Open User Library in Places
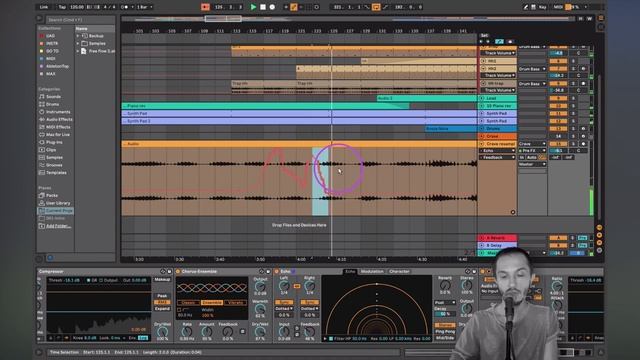Image resolution: width=640 pixels, height=360 pixels. [58, 203]
